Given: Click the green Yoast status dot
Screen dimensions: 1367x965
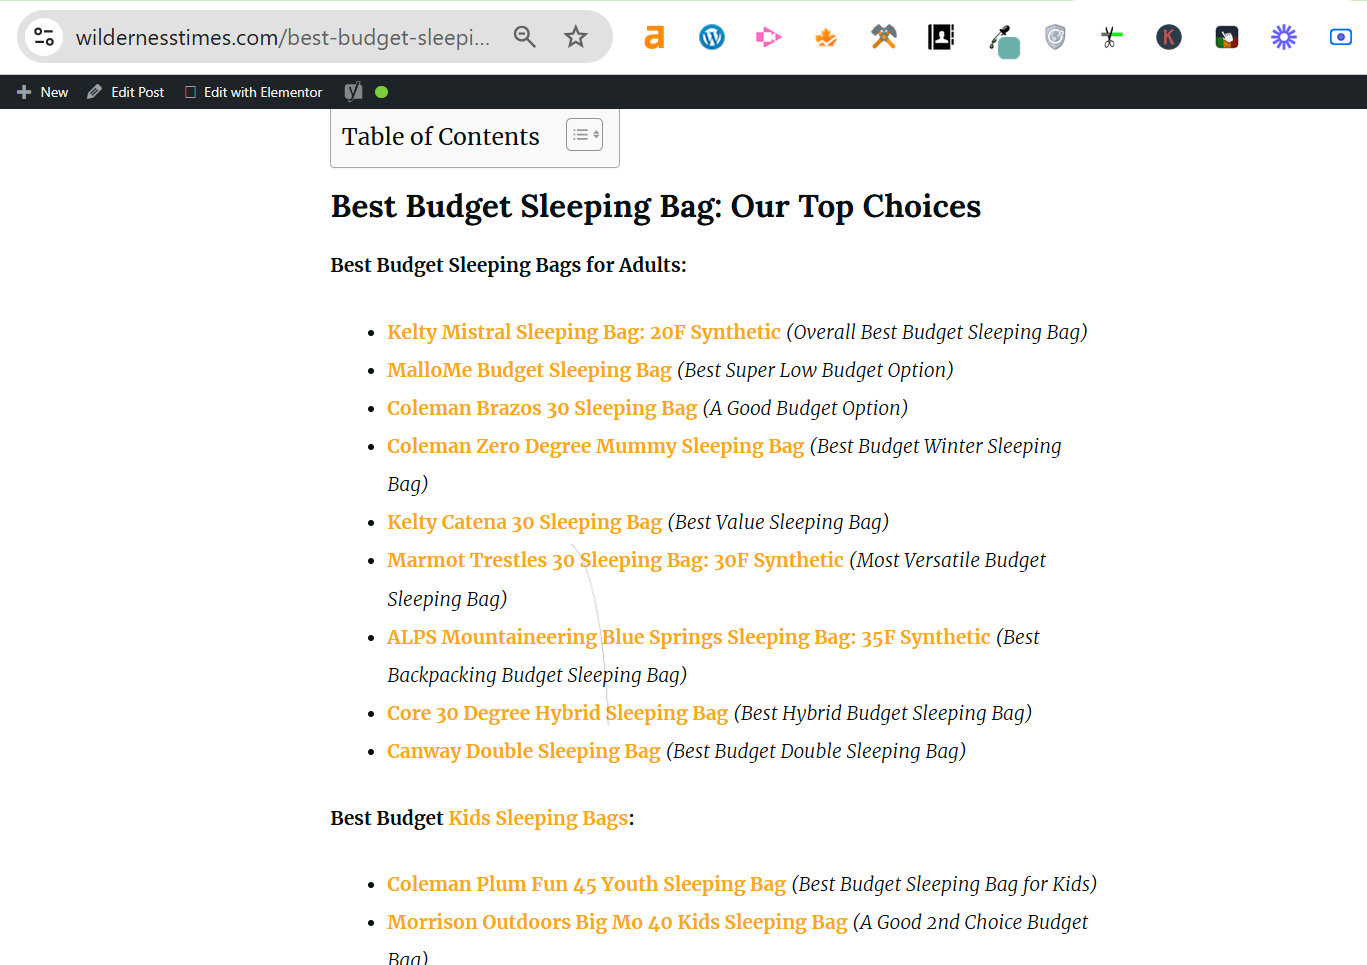Looking at the screenshot, I should [x=381, y=92].
